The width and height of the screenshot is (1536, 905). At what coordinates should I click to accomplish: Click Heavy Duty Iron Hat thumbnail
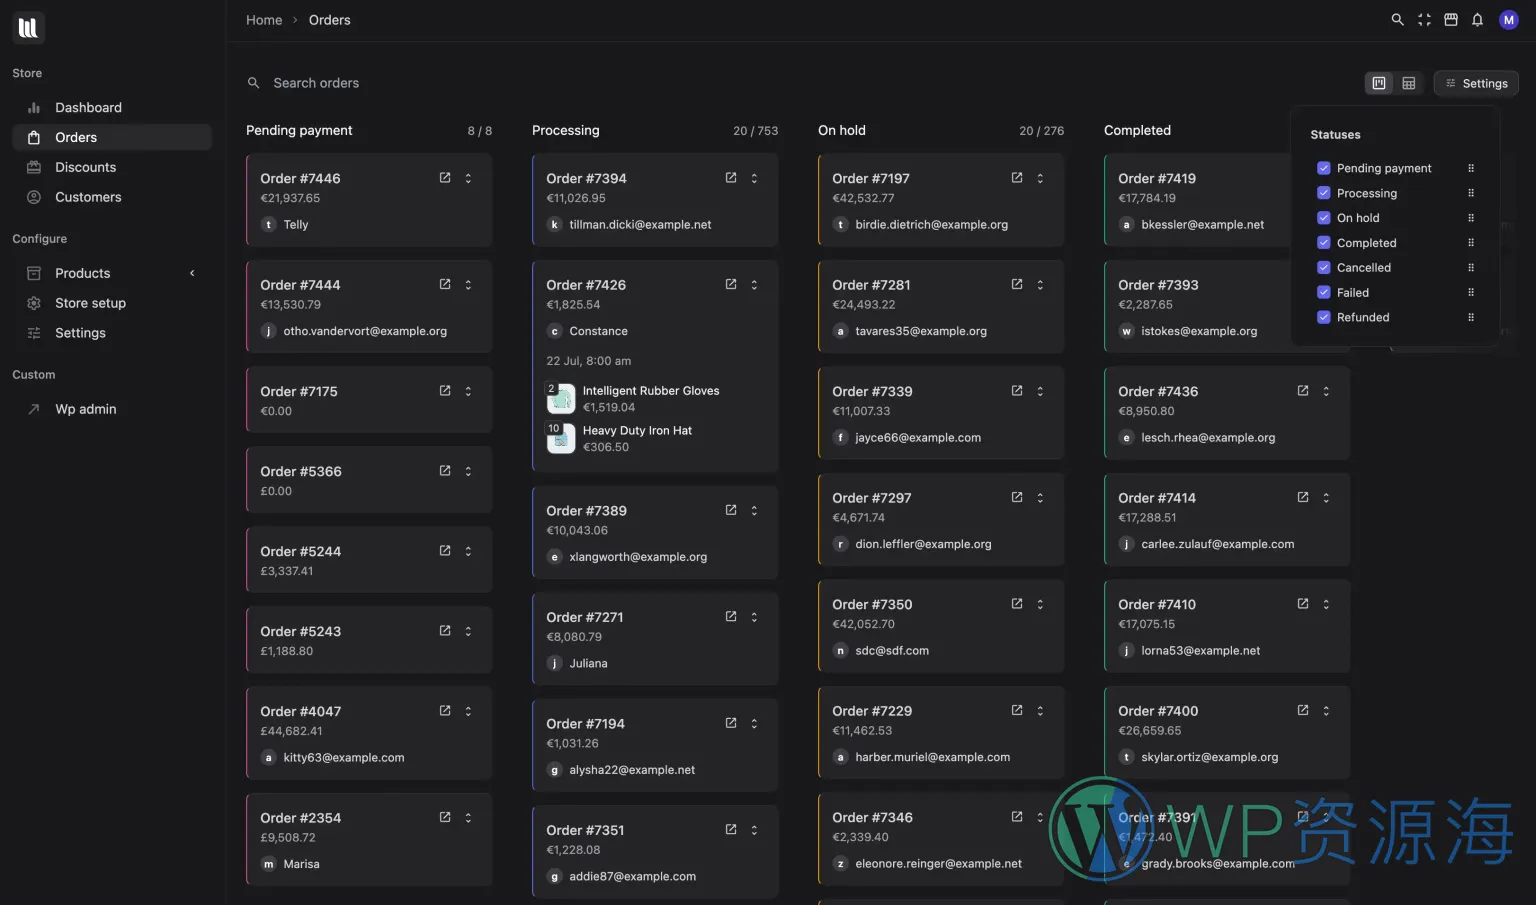pos(561,438)
